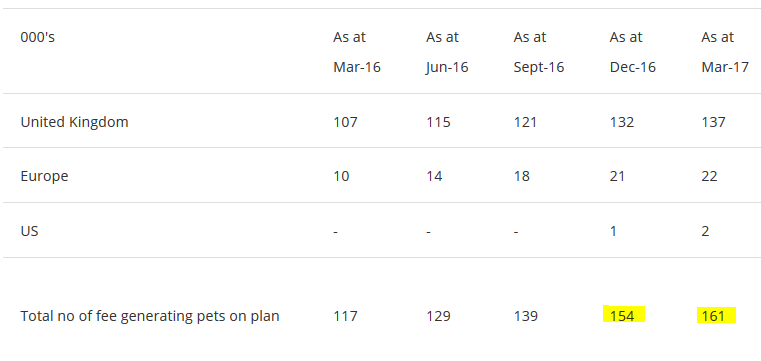Click the Jun-16 column header
Screen dimensions: 761x361
[x=447, y=52]
